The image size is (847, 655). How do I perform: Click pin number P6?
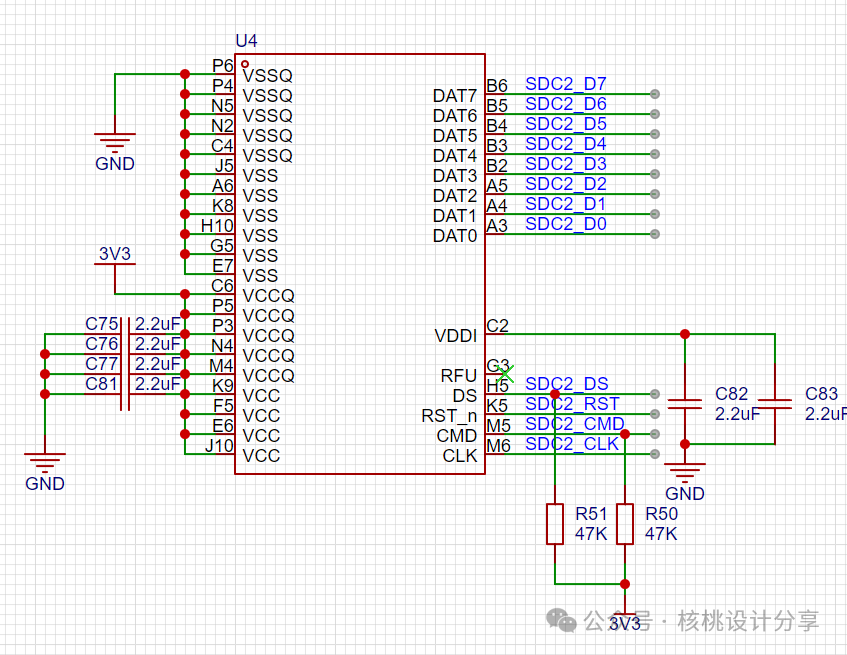[223, 65]
